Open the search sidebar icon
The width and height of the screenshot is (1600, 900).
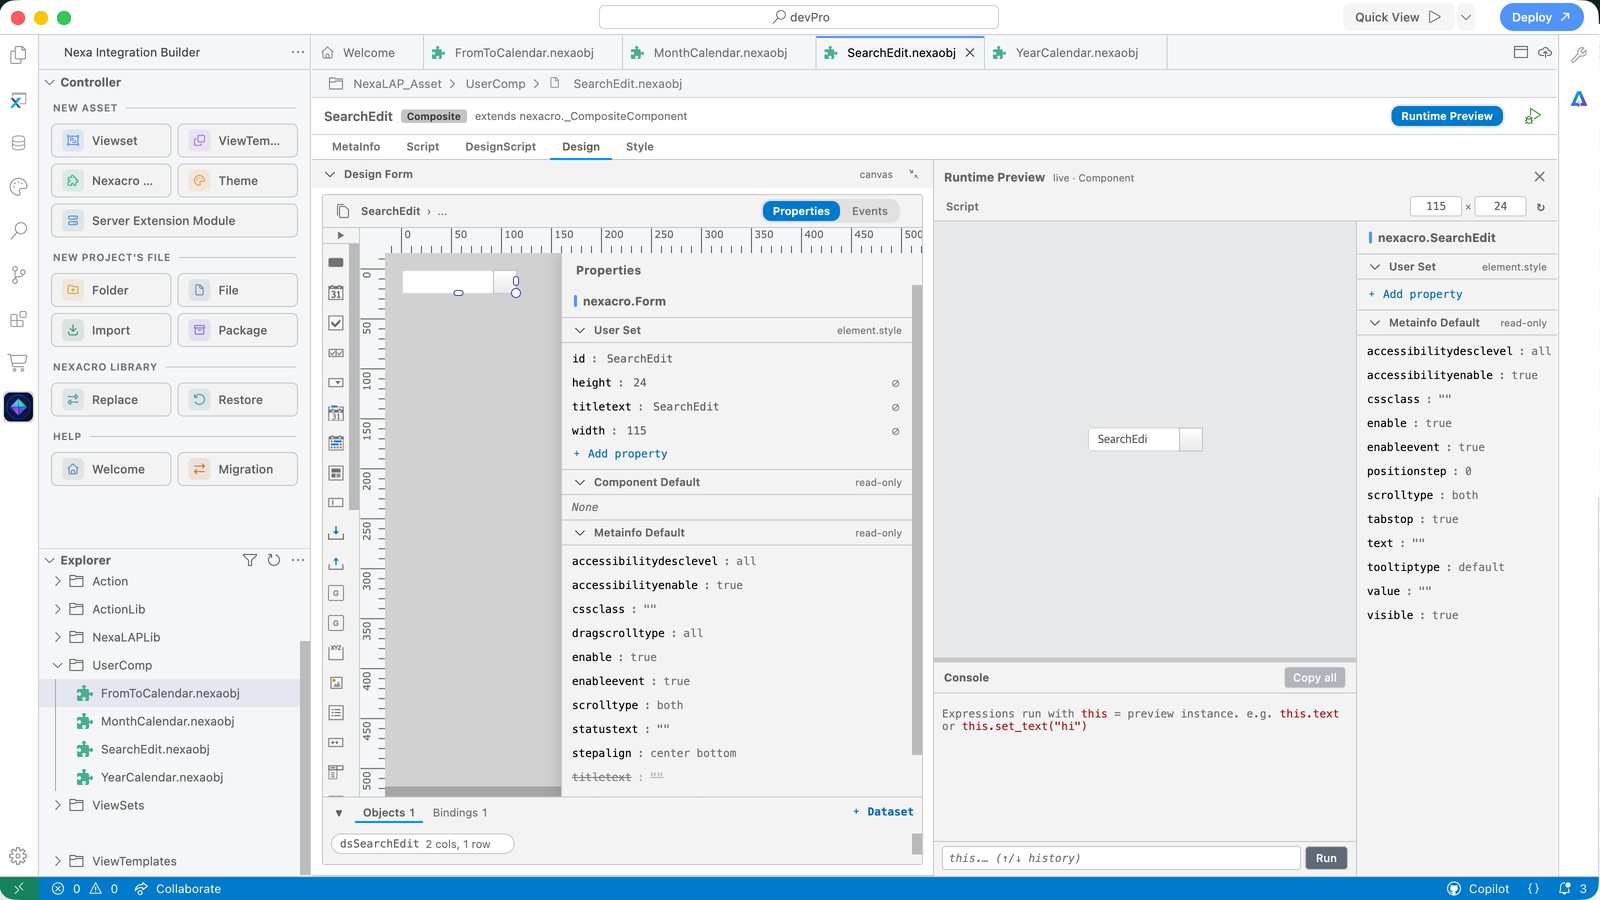18,231
